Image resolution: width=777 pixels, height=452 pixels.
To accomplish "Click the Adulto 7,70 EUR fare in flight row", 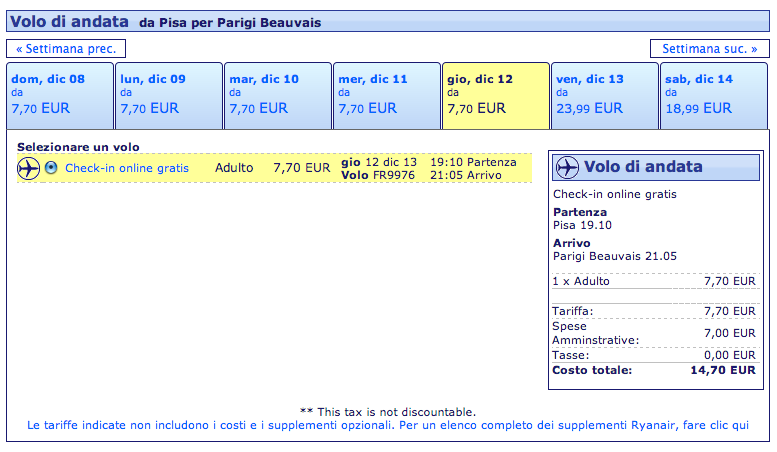I will click(272, 168).
